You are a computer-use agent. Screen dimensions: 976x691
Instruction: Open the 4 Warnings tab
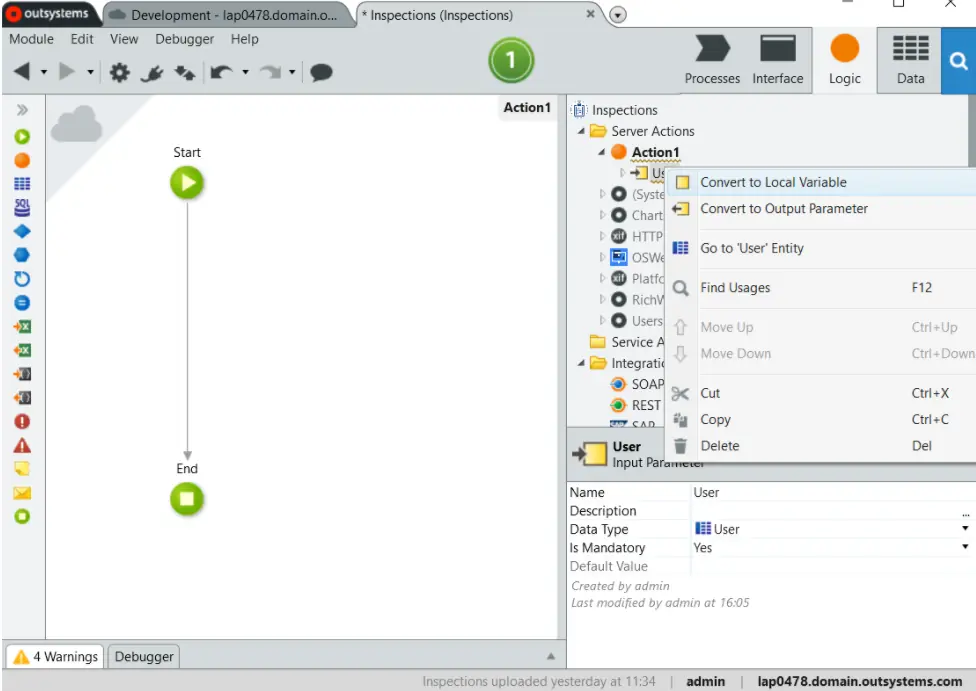pos(55,657)
